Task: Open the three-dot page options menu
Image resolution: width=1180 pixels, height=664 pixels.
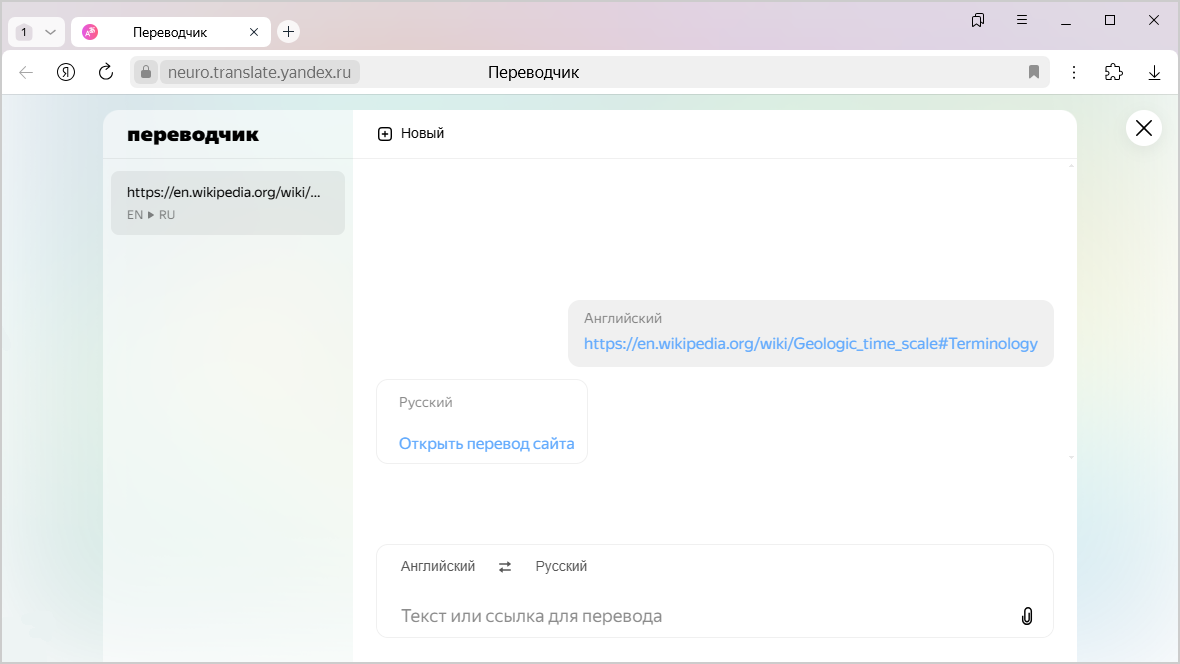Action: 1074,72
